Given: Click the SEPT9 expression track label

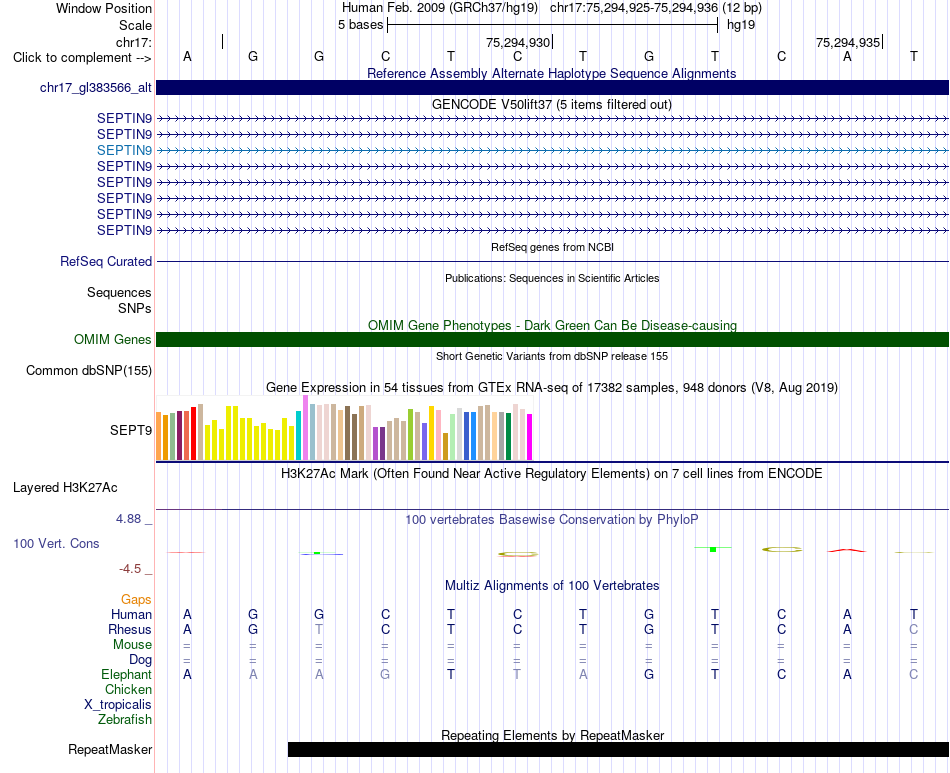Looking at the screenshot, I should (131, 430).
